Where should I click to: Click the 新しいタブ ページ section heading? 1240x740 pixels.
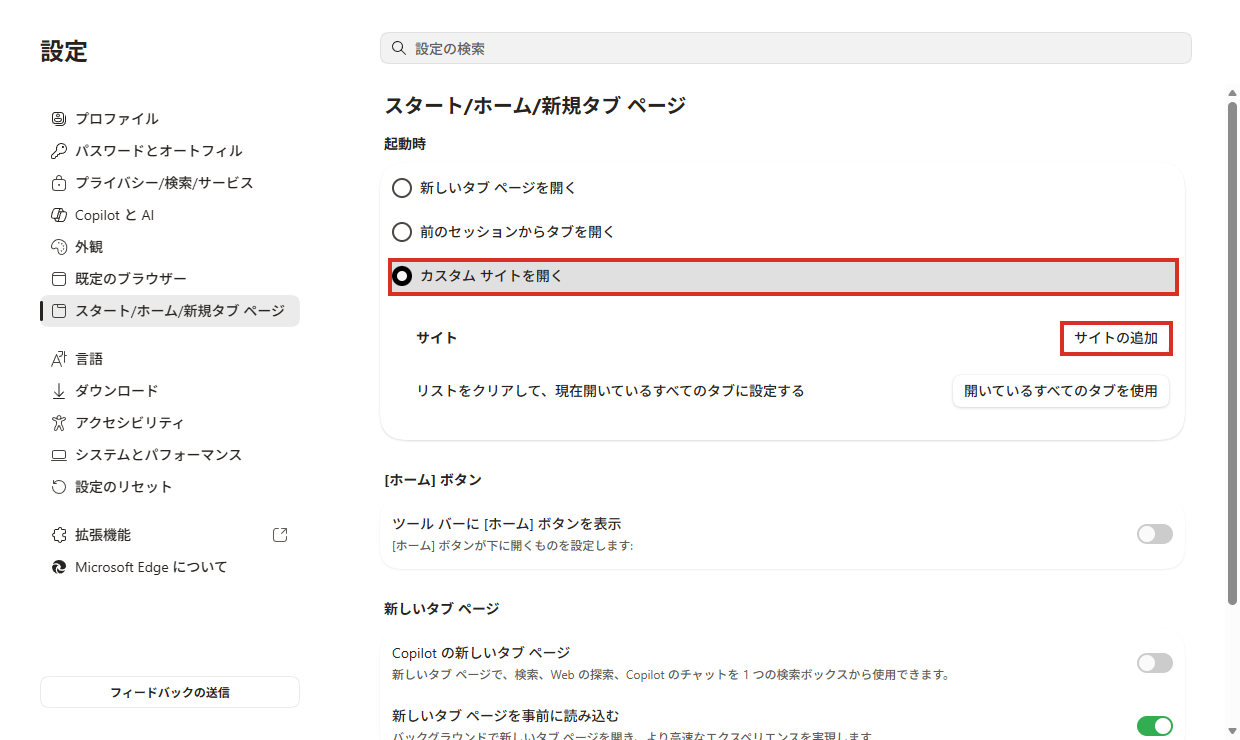pos(441,608)
